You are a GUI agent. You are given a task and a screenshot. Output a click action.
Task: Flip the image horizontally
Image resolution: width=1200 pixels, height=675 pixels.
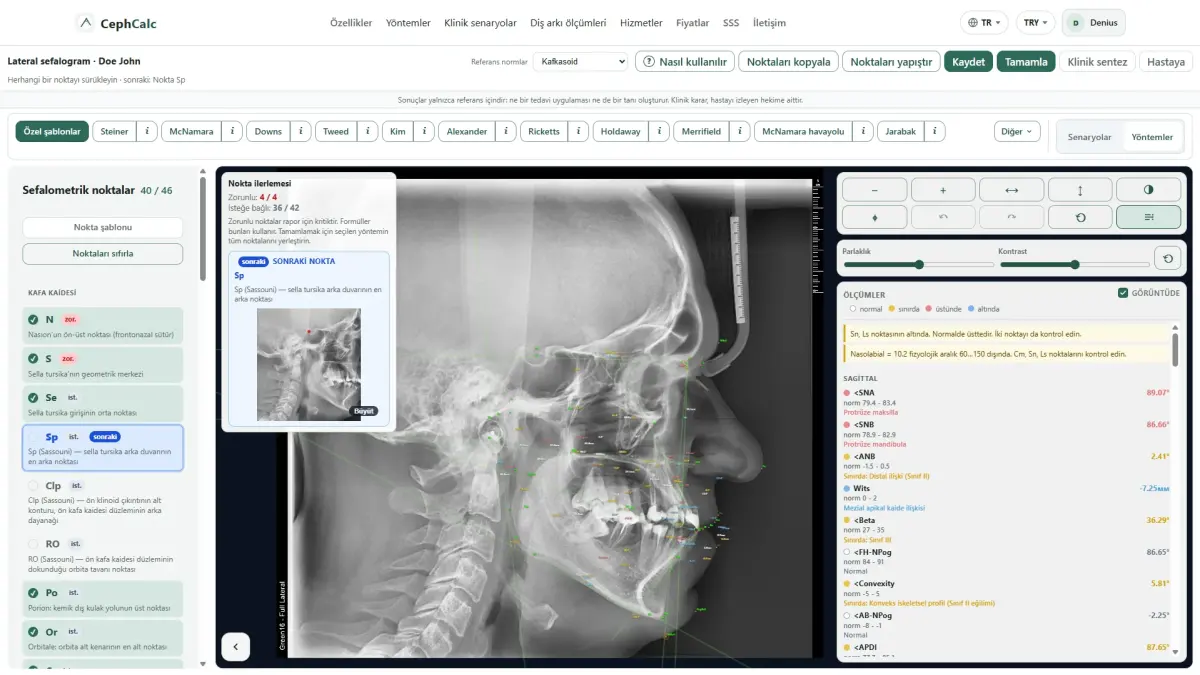1012,190
